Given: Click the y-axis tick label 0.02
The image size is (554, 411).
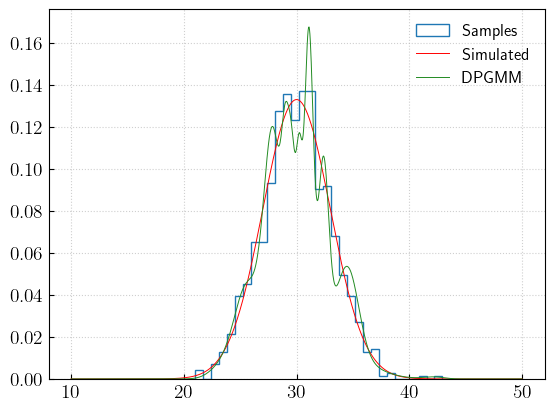Looking at the screenshot, I should click(26, 338).
